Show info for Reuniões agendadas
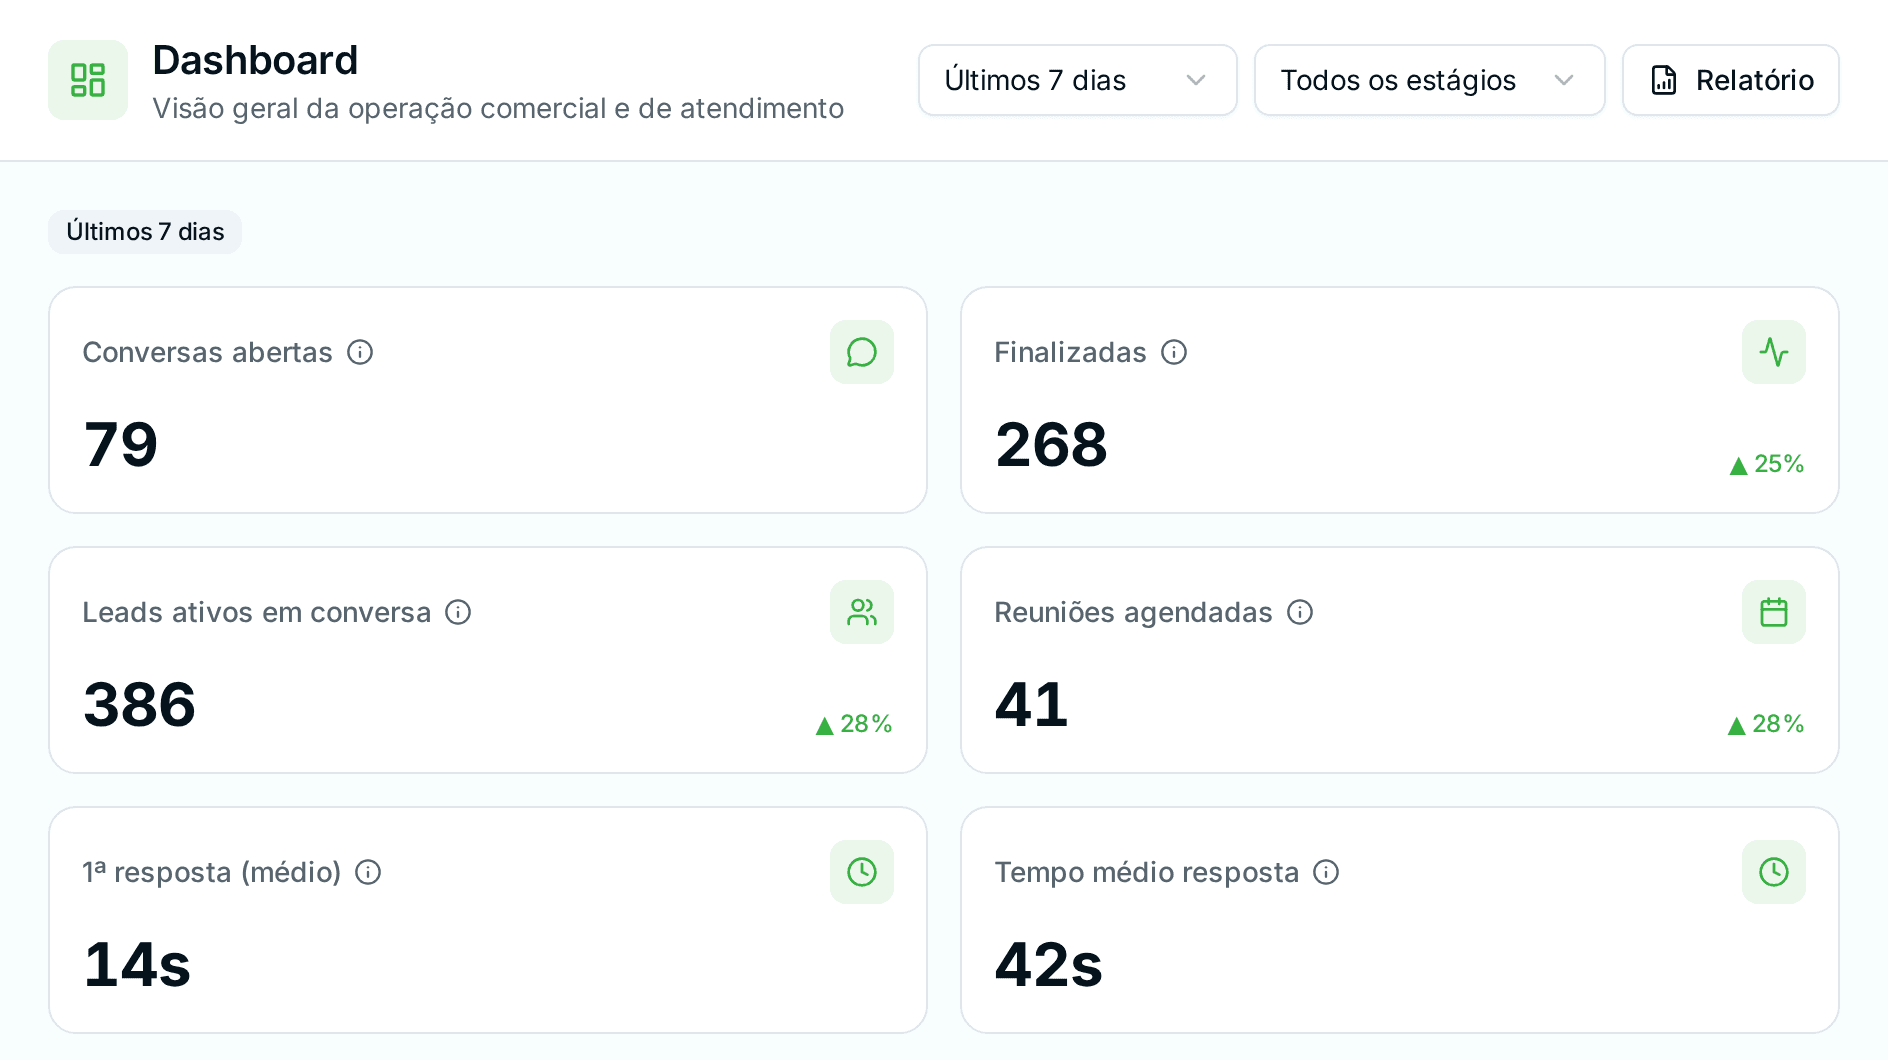This screenshot has height=1060, width=1888. click(1300, 612)
